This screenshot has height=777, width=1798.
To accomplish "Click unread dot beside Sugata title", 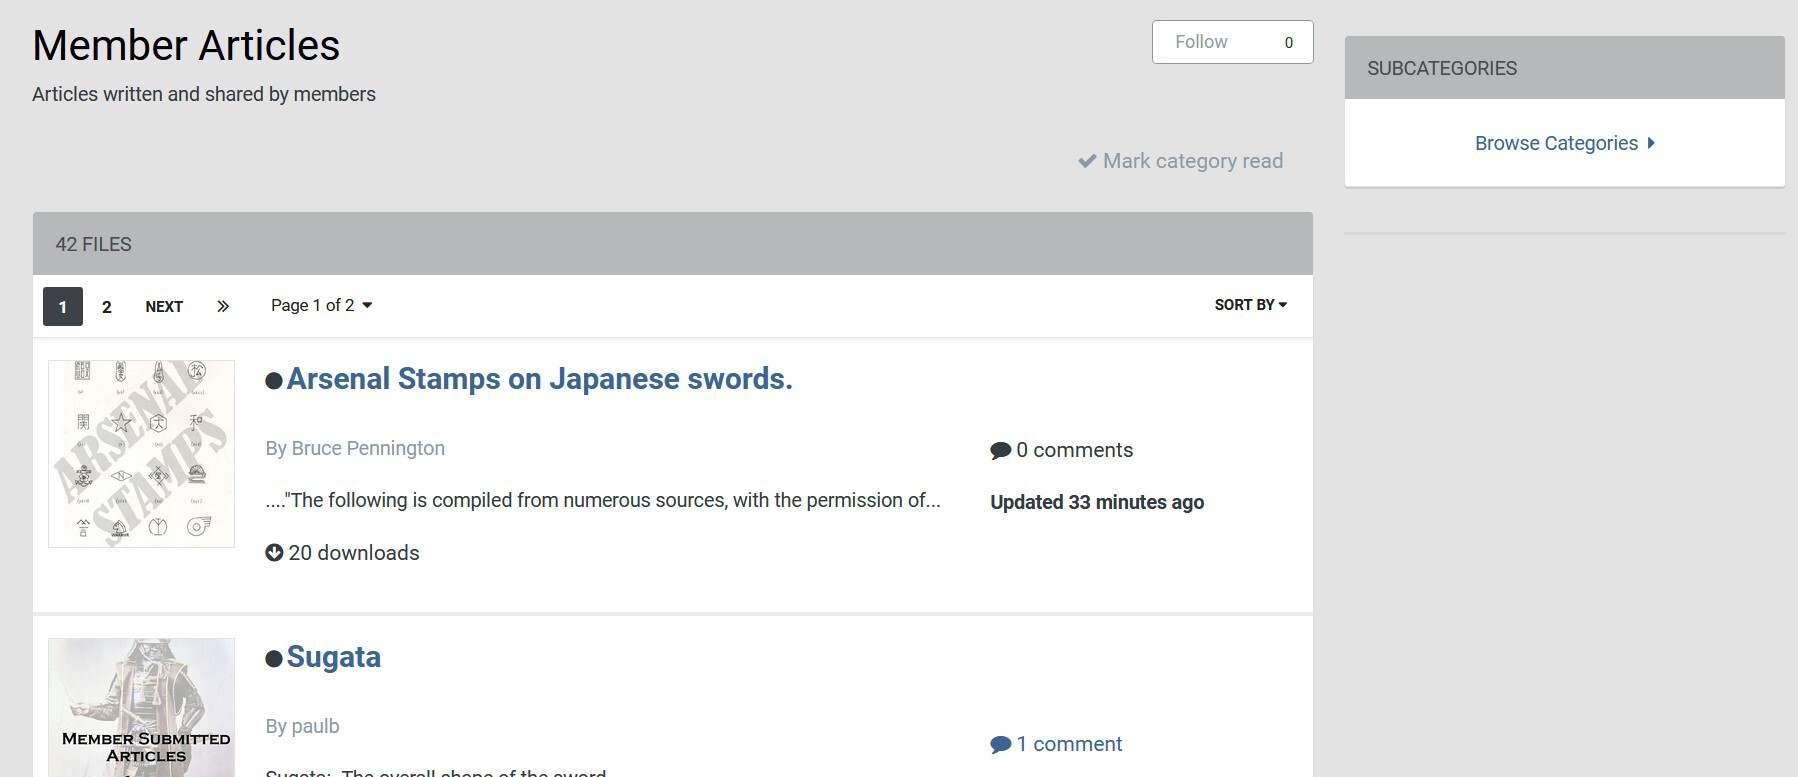I will [x=273, y=659].
